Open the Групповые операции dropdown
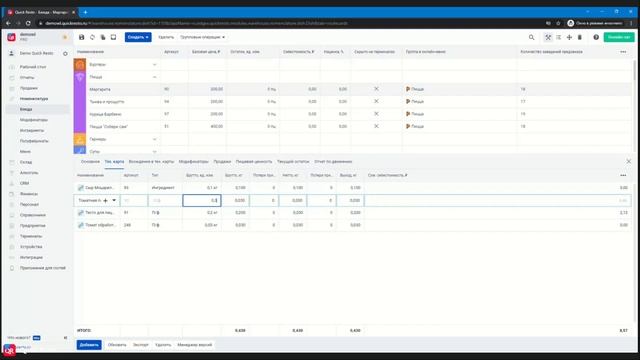 (x=202, y=37)
